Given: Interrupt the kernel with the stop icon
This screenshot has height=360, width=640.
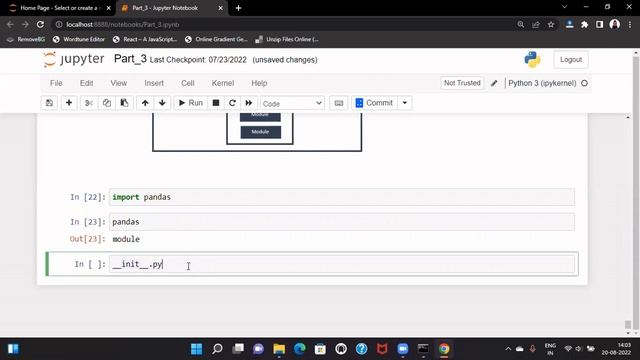Looking at the screenshot, I should pyautogui.click(x=216, y=103).
